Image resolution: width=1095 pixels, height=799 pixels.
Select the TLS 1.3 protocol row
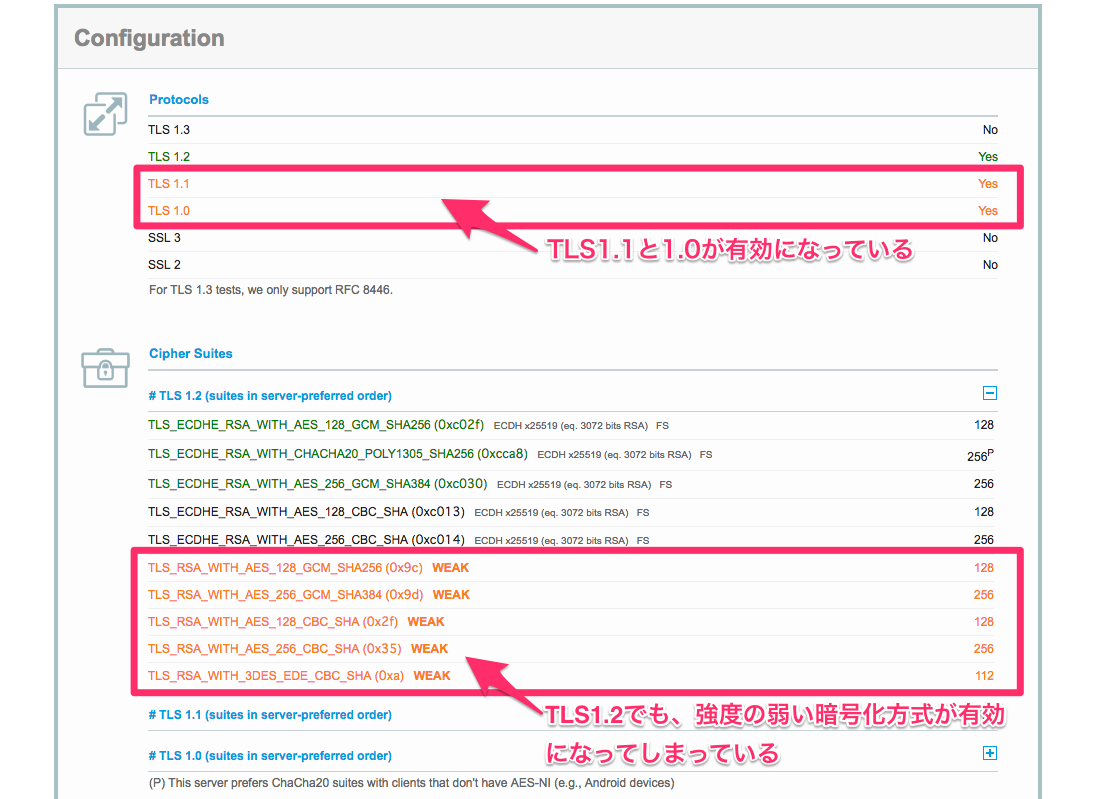(168, 130)
